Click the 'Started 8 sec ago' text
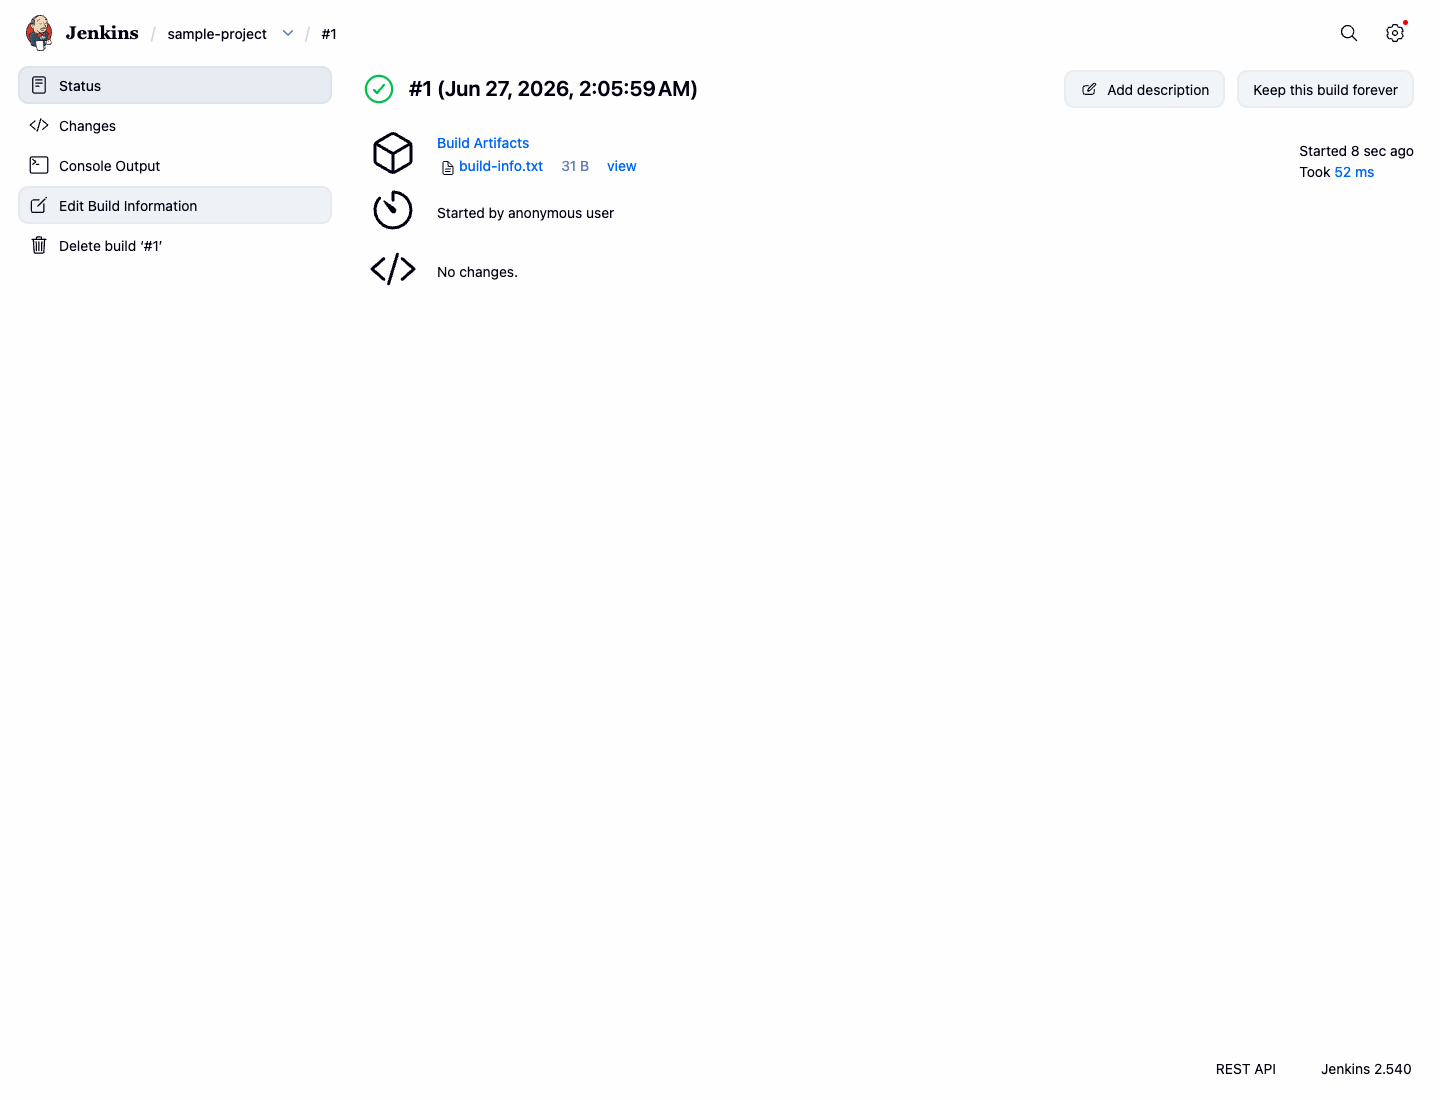This screenshot has height=1100, width=1440. tap(1356, 151)
